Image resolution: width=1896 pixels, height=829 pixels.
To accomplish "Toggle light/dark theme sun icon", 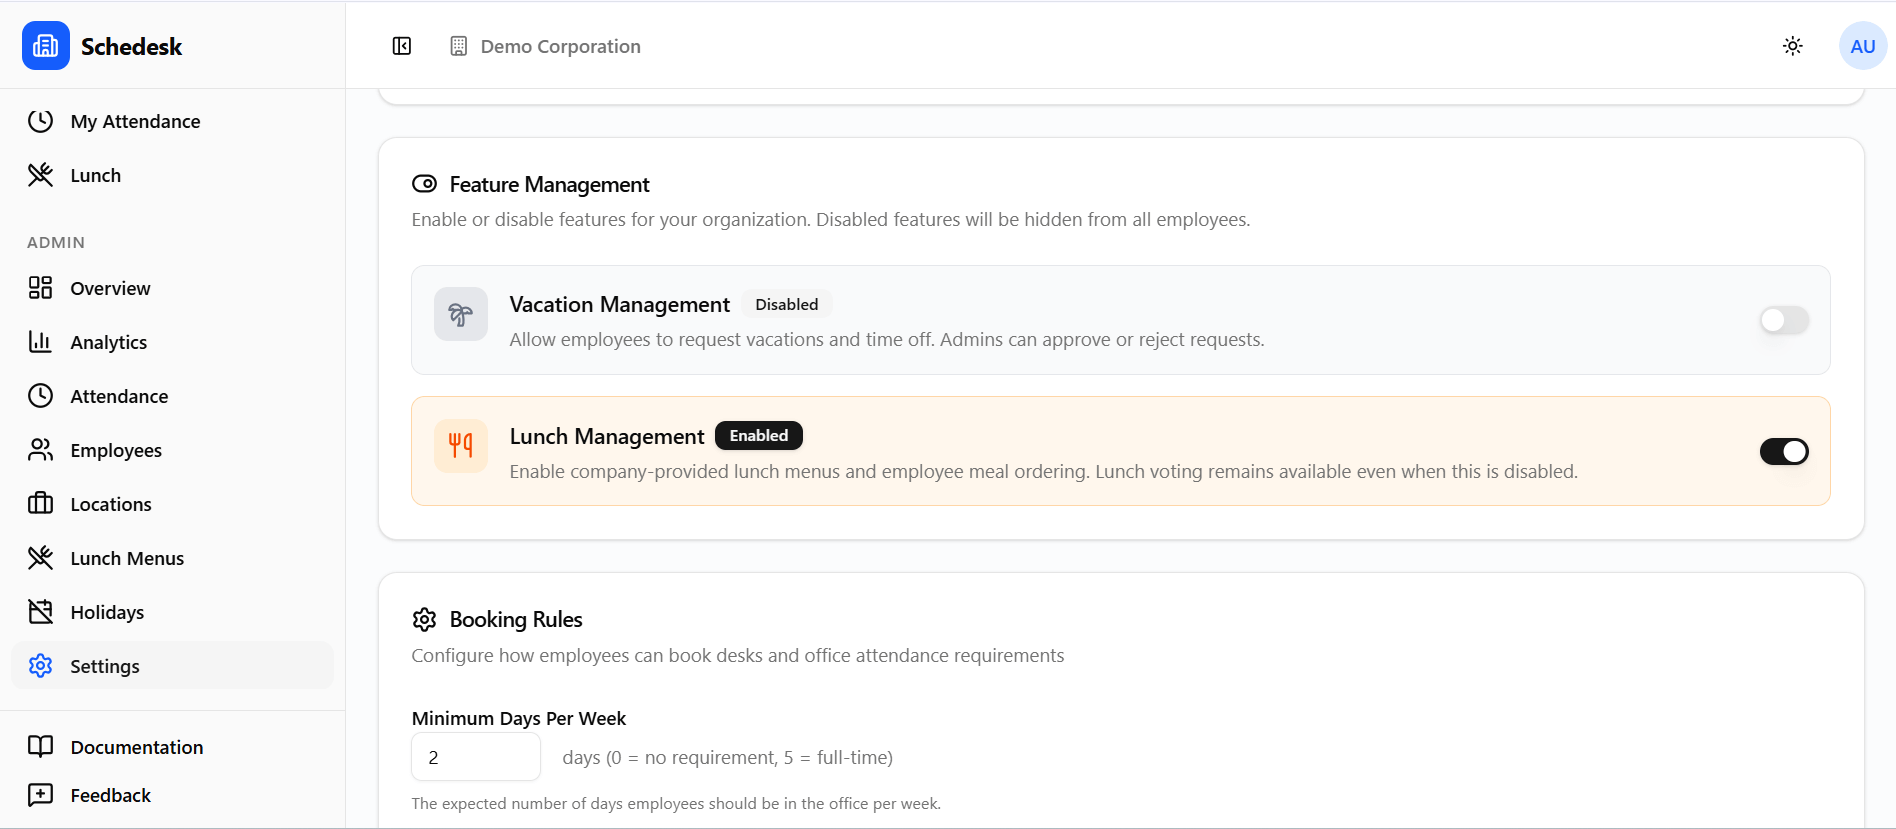I will [x=1793, y=46].
